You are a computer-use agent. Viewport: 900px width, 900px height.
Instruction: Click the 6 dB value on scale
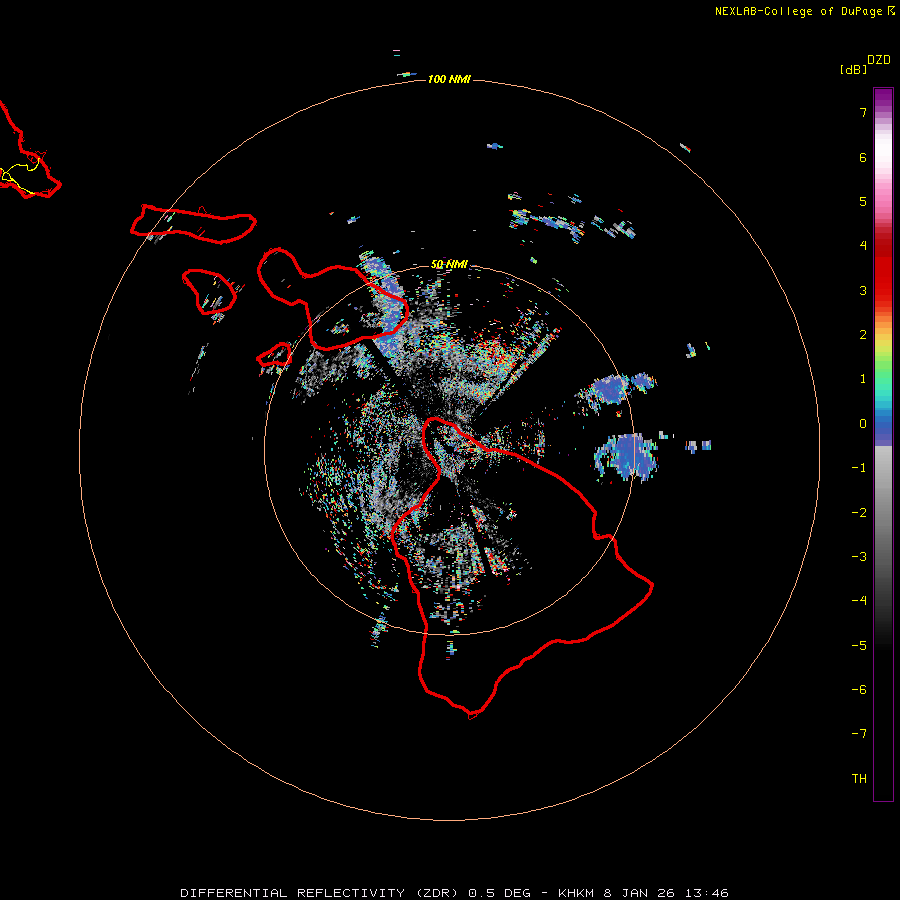tap(863, 157)
